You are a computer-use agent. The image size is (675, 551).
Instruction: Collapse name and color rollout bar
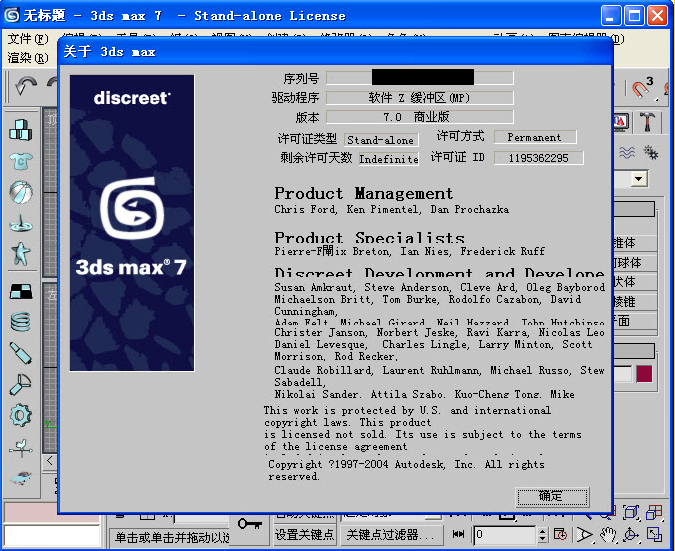pyautogui.click(x=634, y=351)
